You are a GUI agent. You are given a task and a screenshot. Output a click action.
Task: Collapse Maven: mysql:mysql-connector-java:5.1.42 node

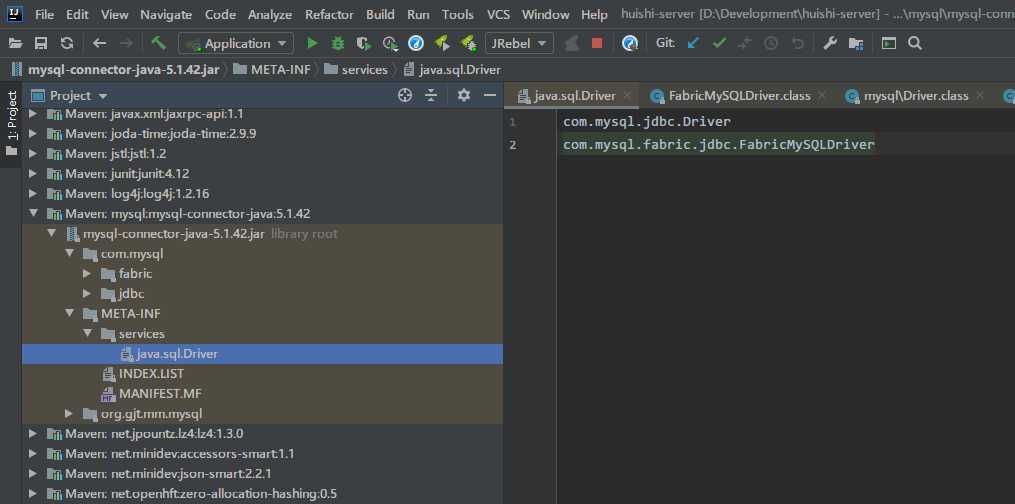click(32, 214)
